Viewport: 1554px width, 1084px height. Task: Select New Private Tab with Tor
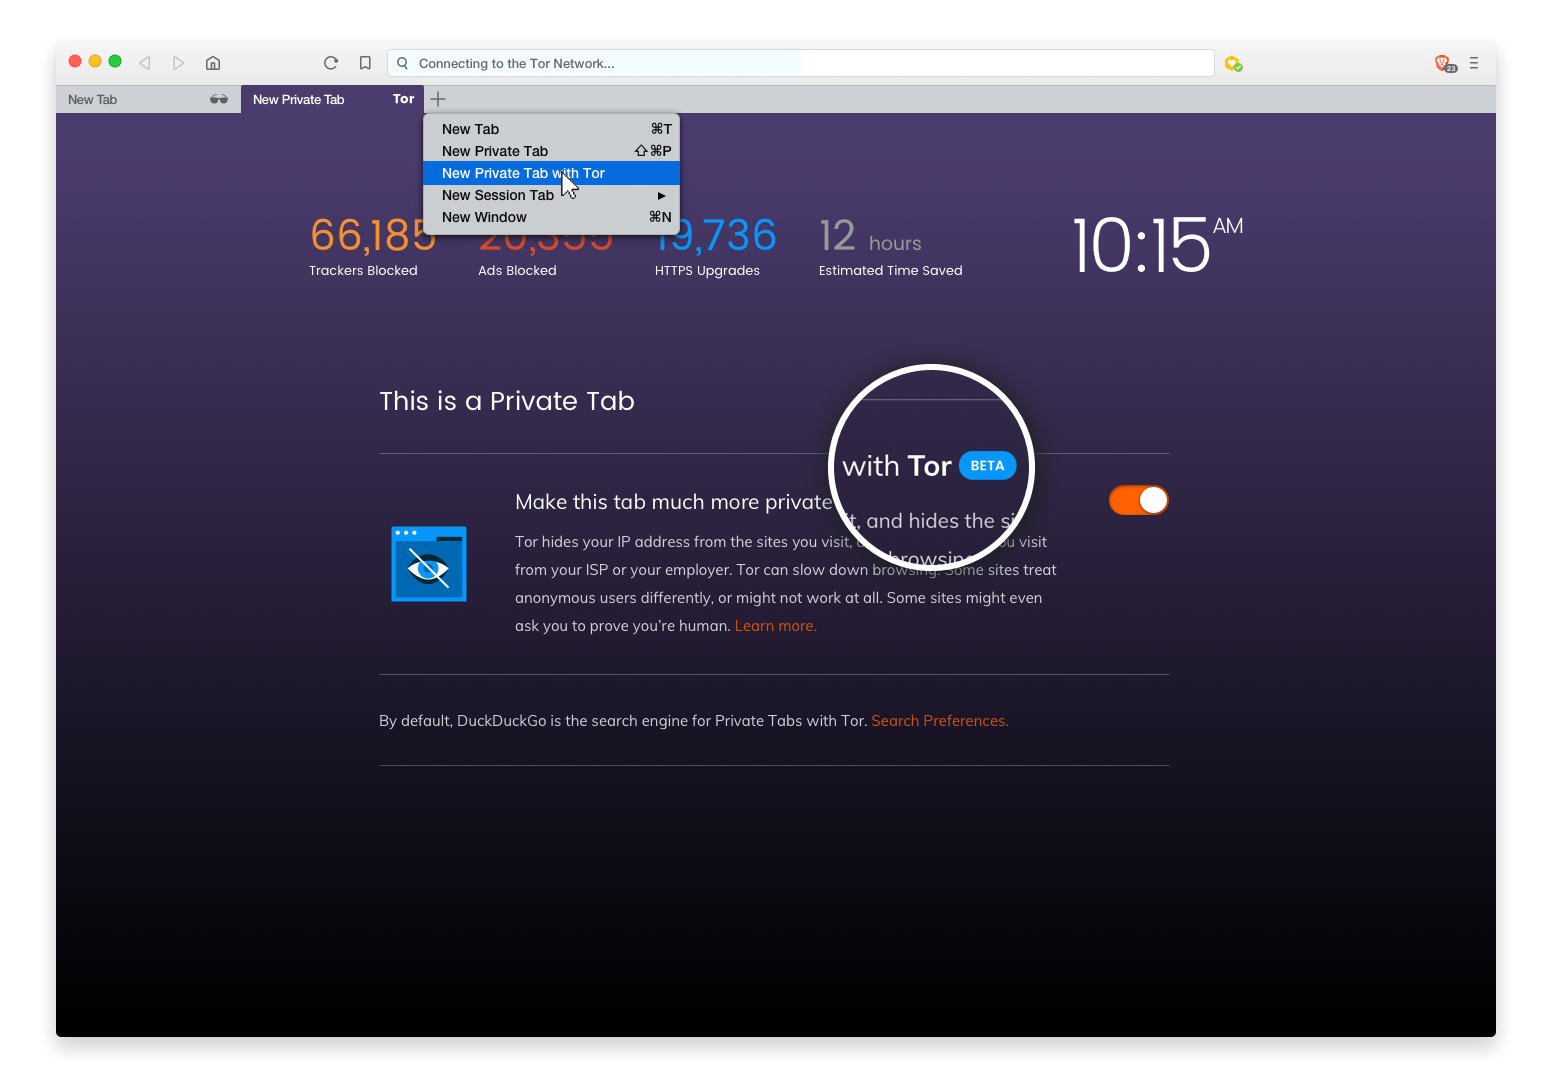pyautogui.click(x=551, y=173)
